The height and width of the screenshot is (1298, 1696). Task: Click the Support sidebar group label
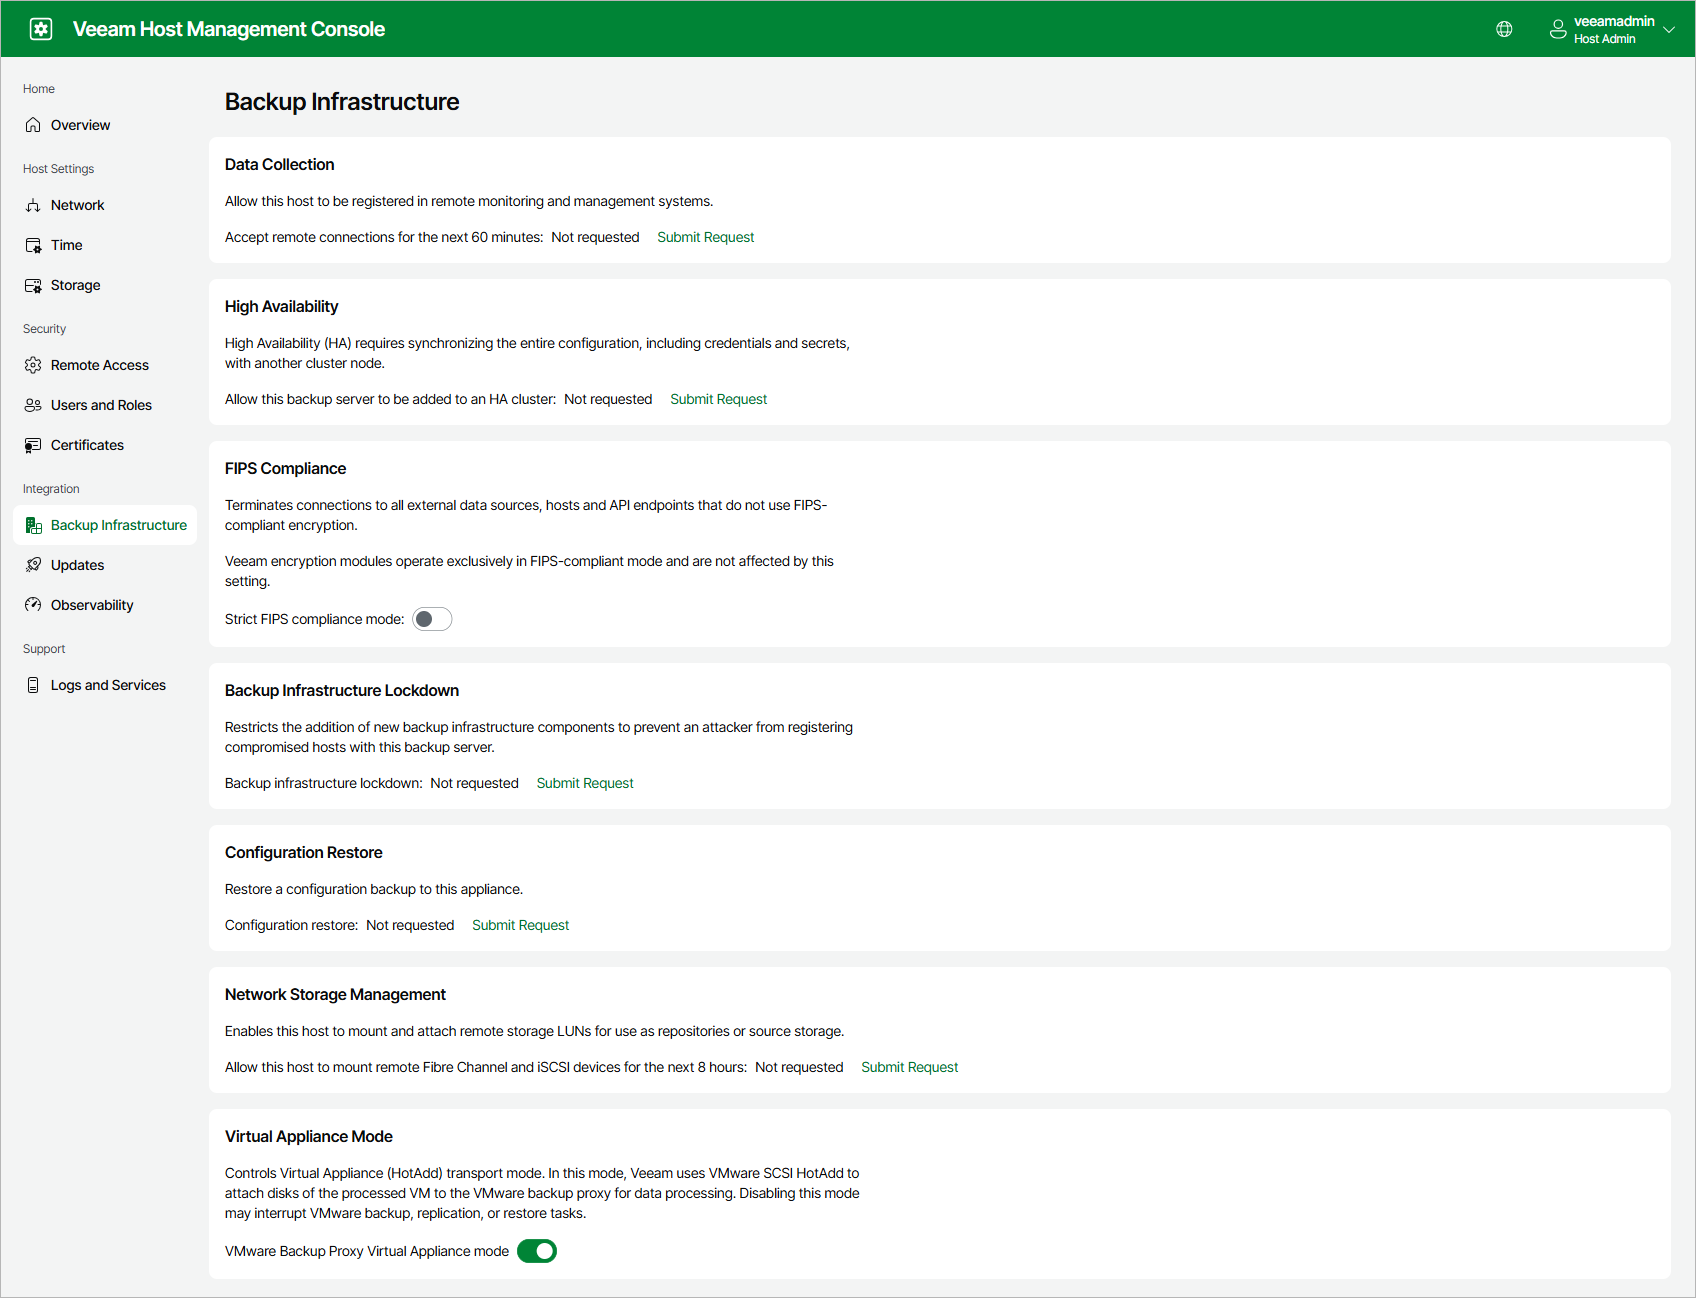coord(44,649)
